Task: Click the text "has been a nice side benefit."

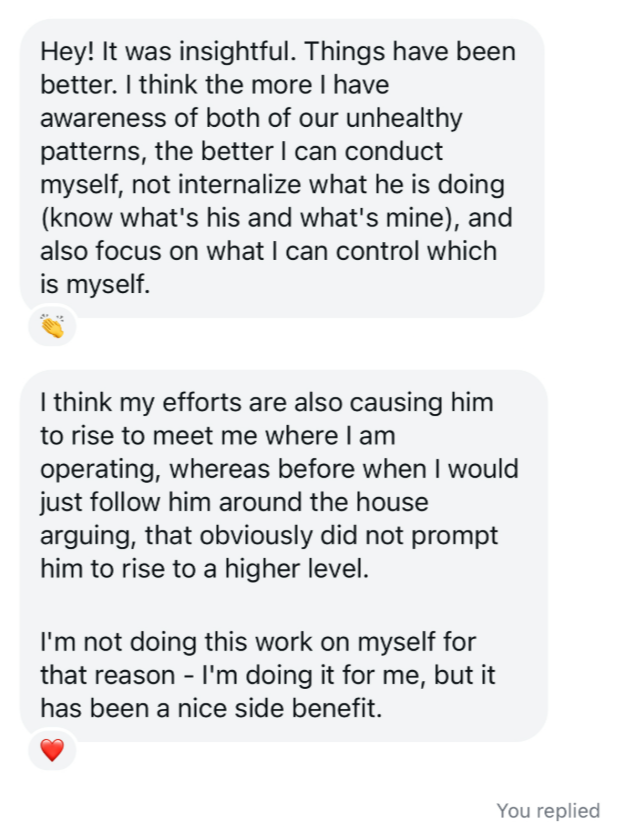Action: pyautogui.click(x=211, y=708)
